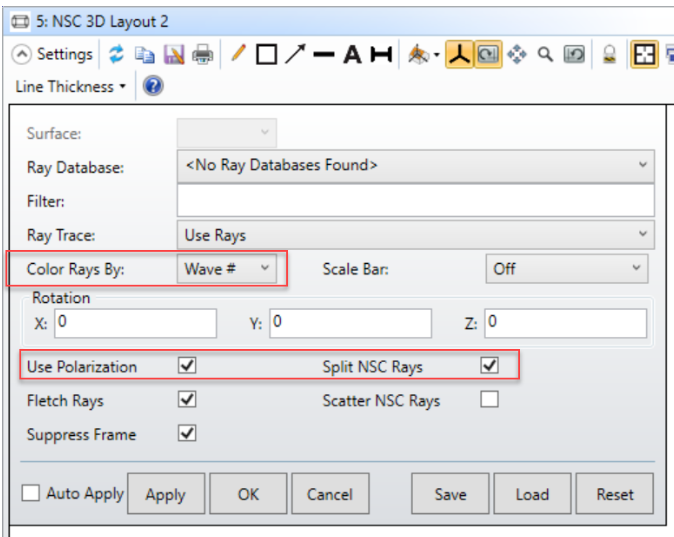
Task: Open the Line Thickness menu
Action: click(70, 86)
